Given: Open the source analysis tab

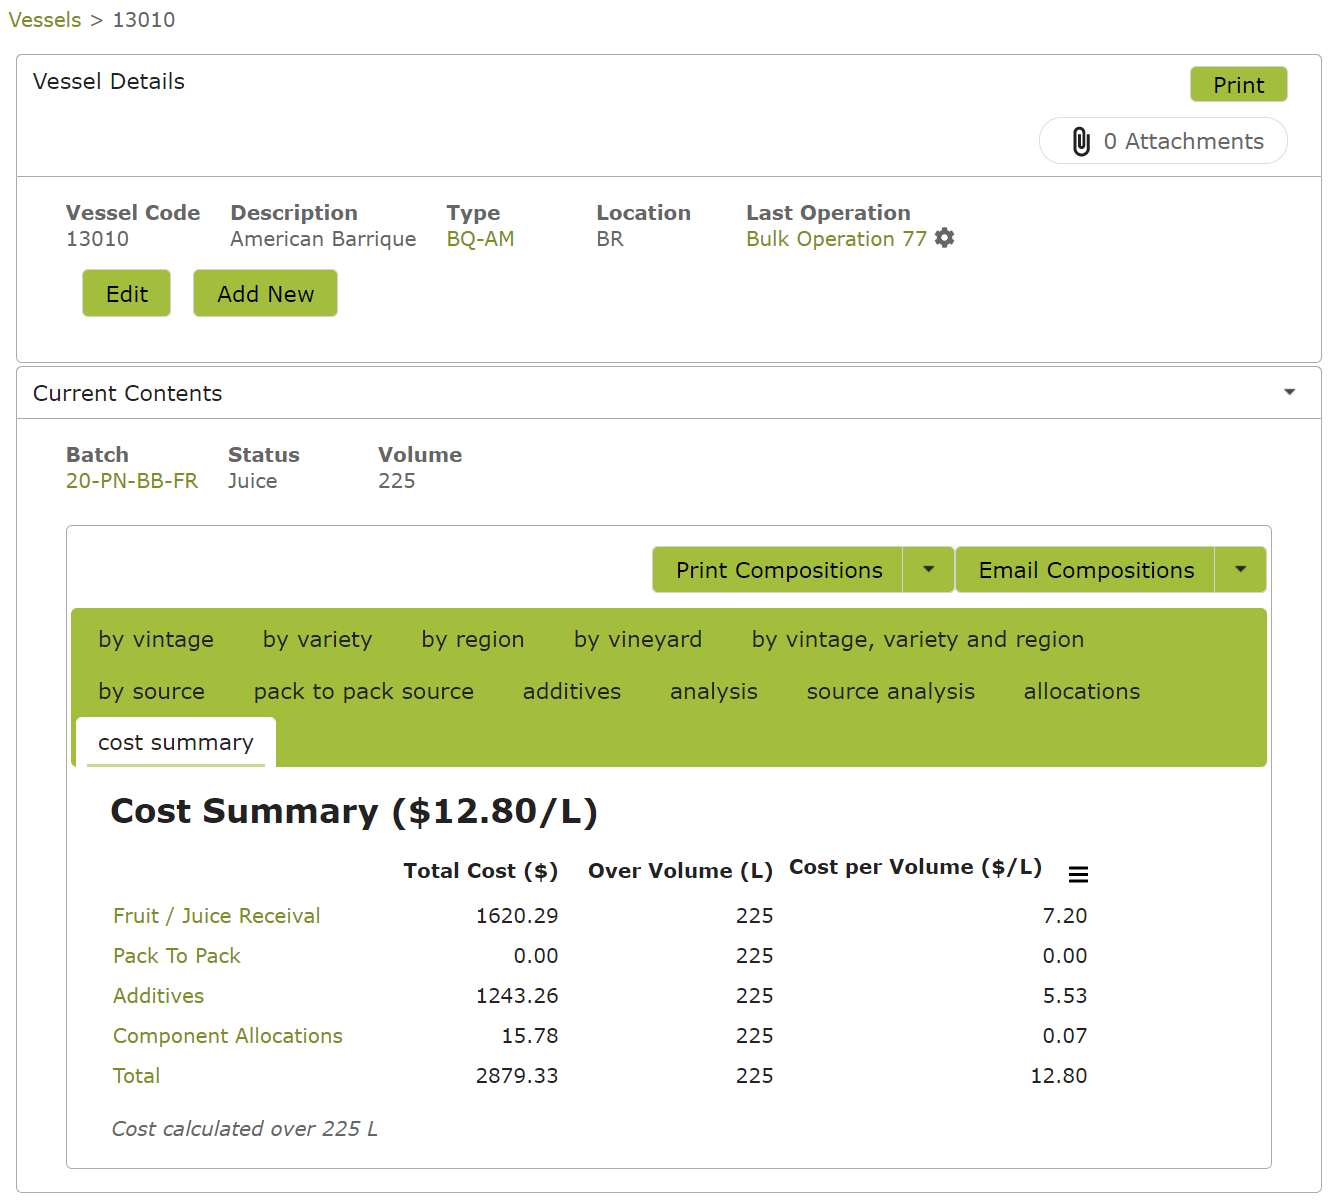Looking at the screenshot, I should 891,691.
